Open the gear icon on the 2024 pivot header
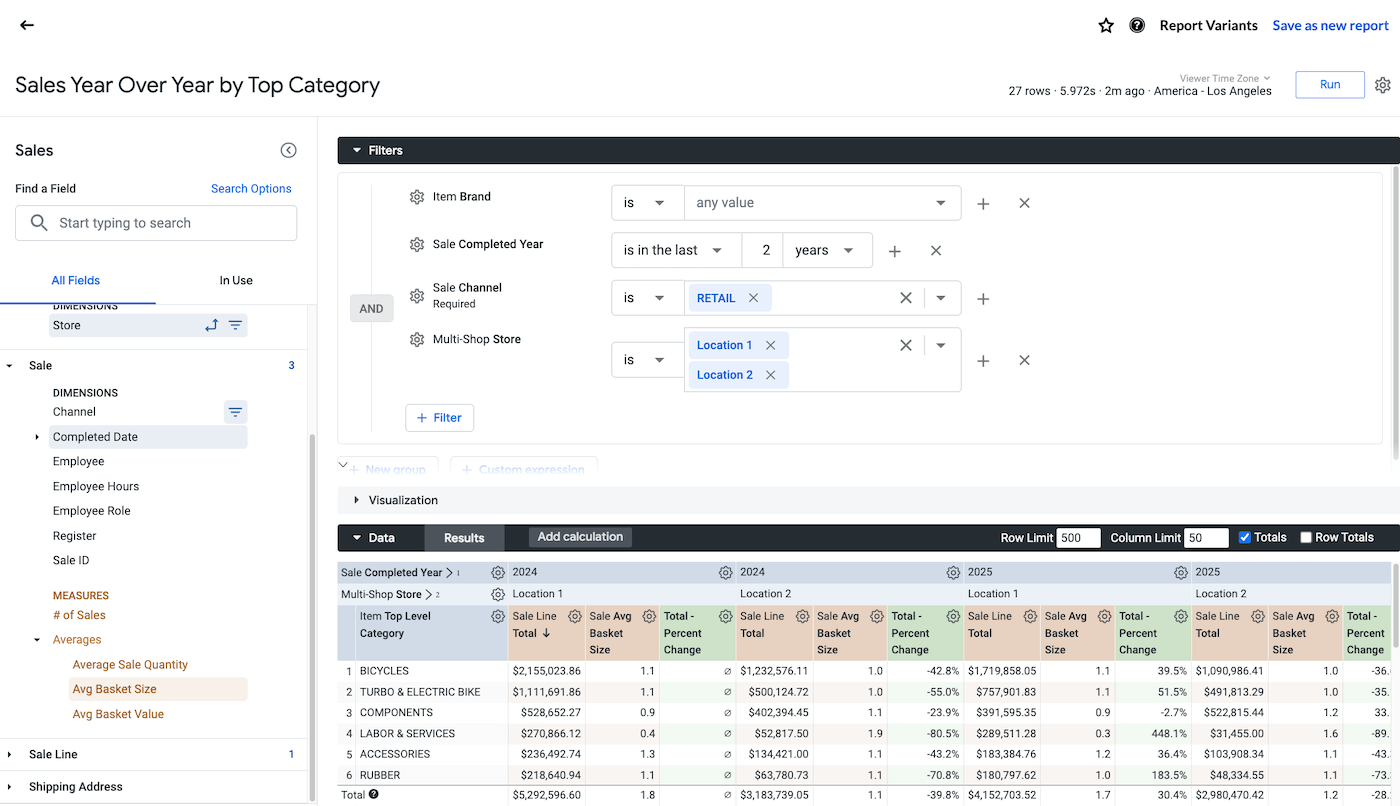 [x=725, y=572]
